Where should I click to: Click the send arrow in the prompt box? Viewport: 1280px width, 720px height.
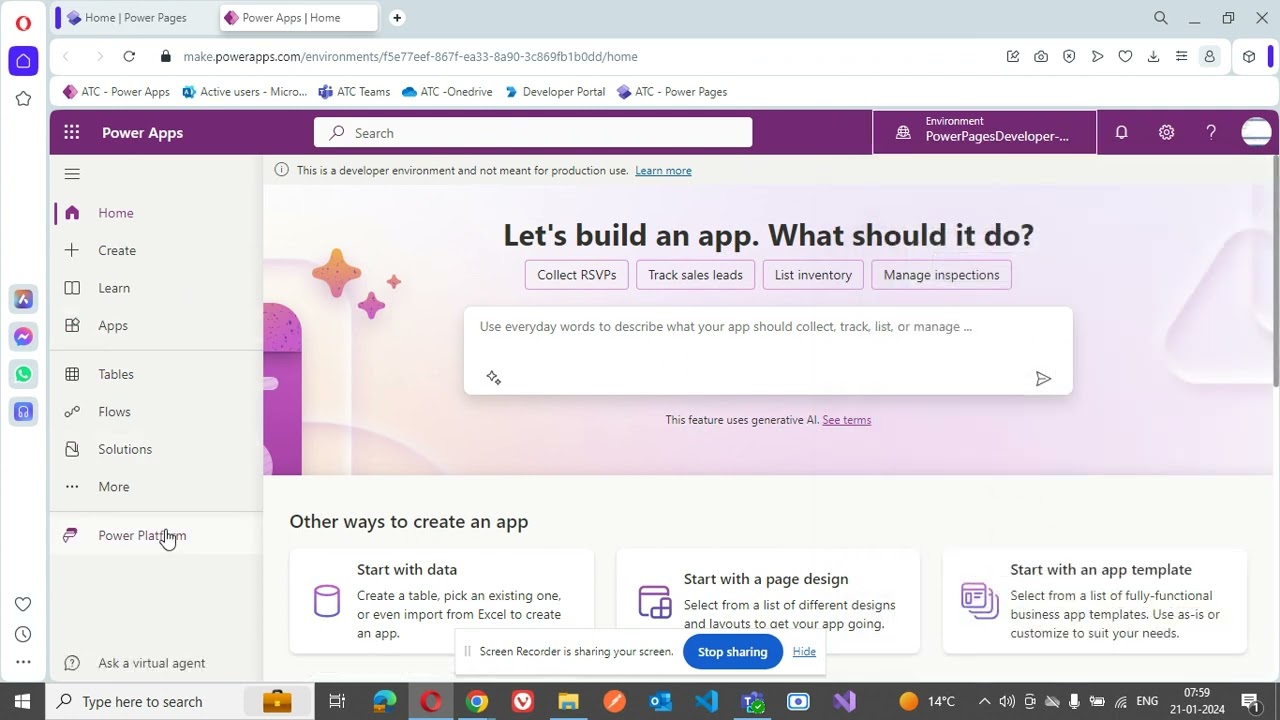pyautogui.click(x=1043, y=378)
